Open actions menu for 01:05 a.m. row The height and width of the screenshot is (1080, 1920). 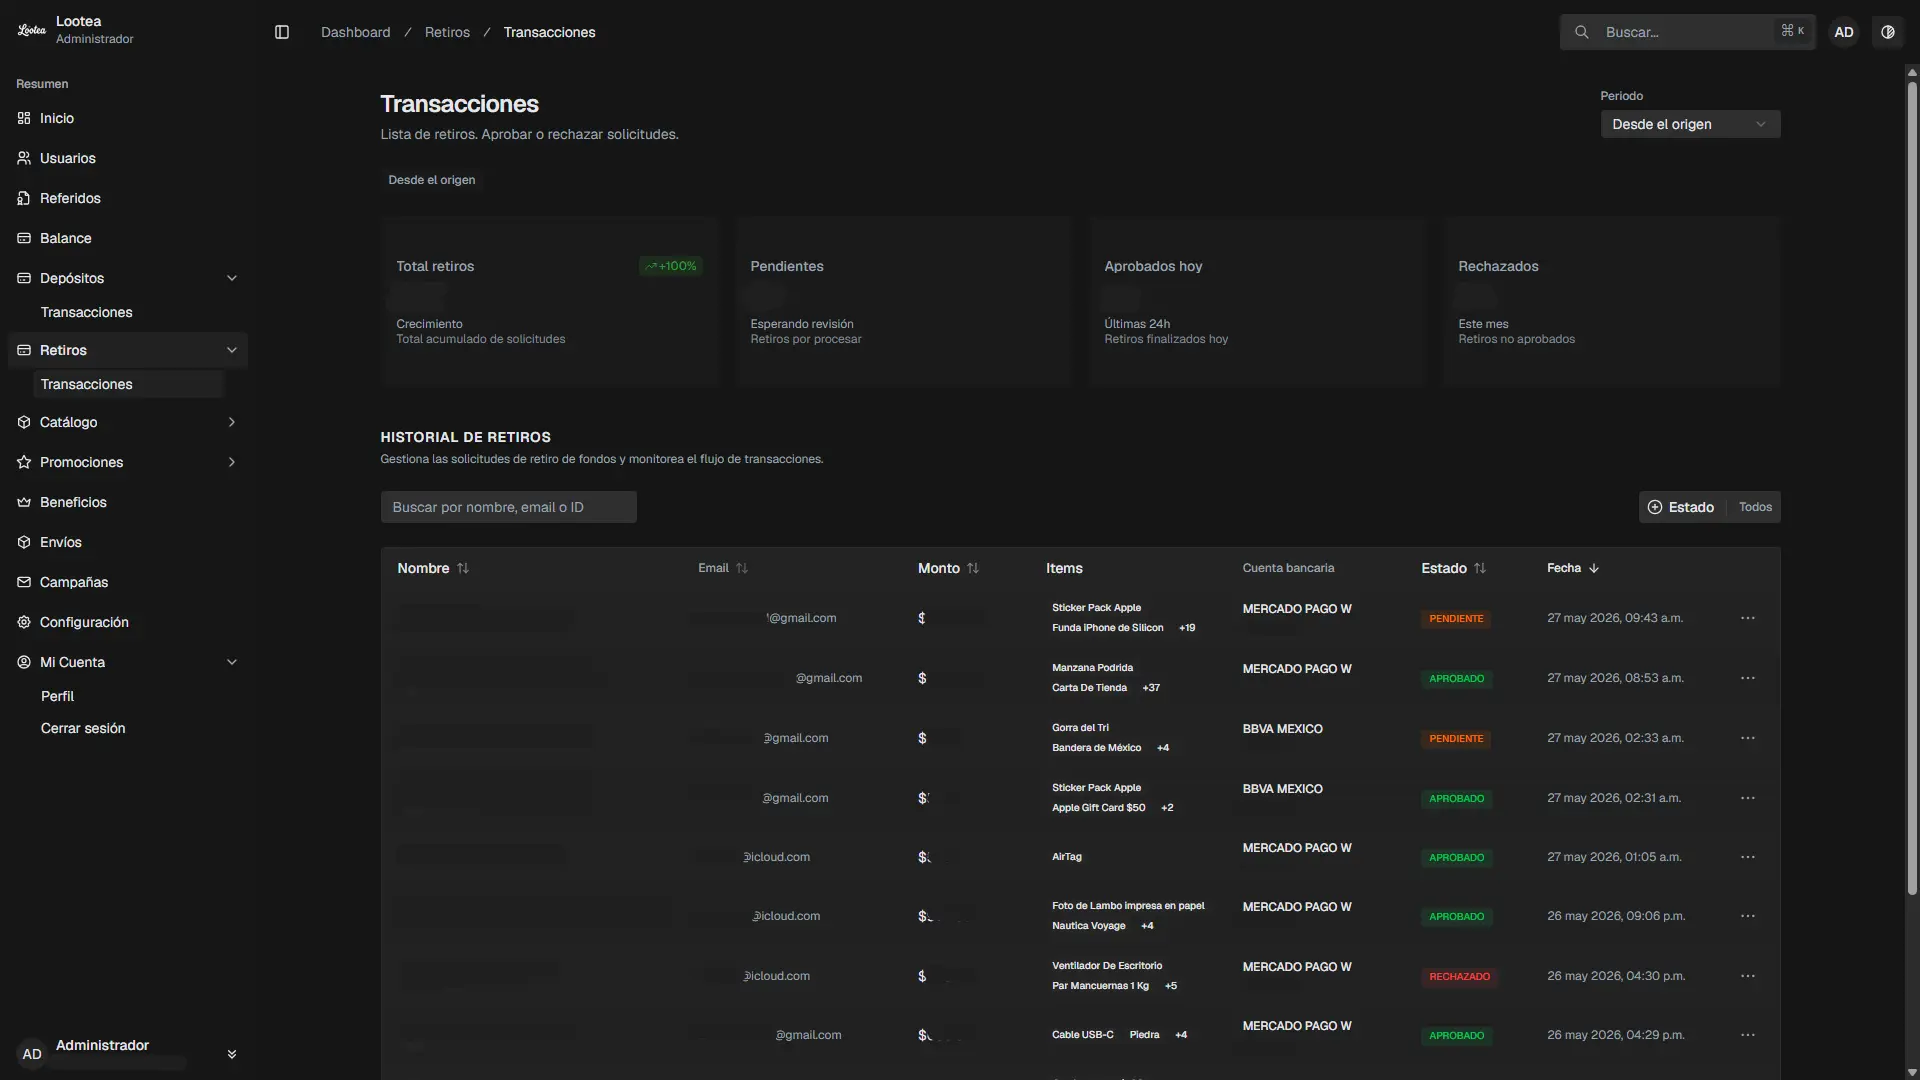[x=1748, y=857]
